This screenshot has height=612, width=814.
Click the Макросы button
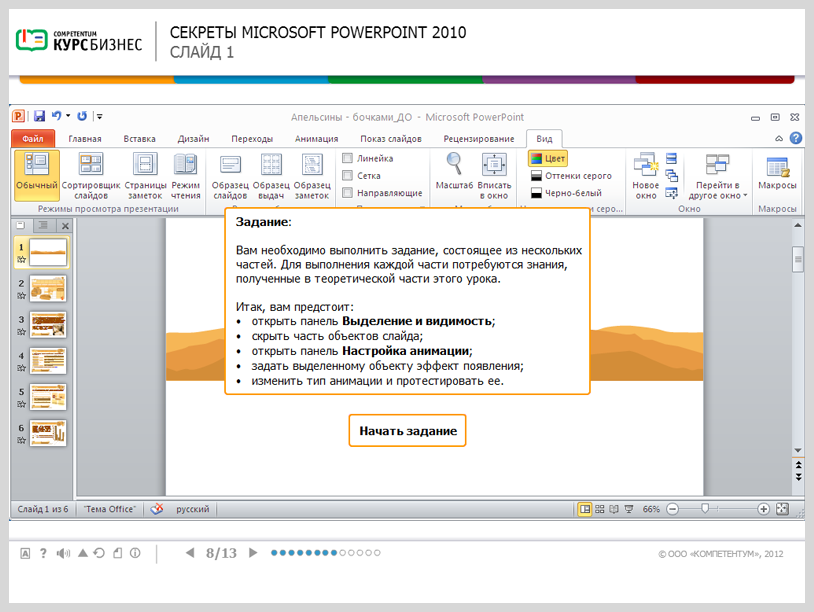click(777, 172)
